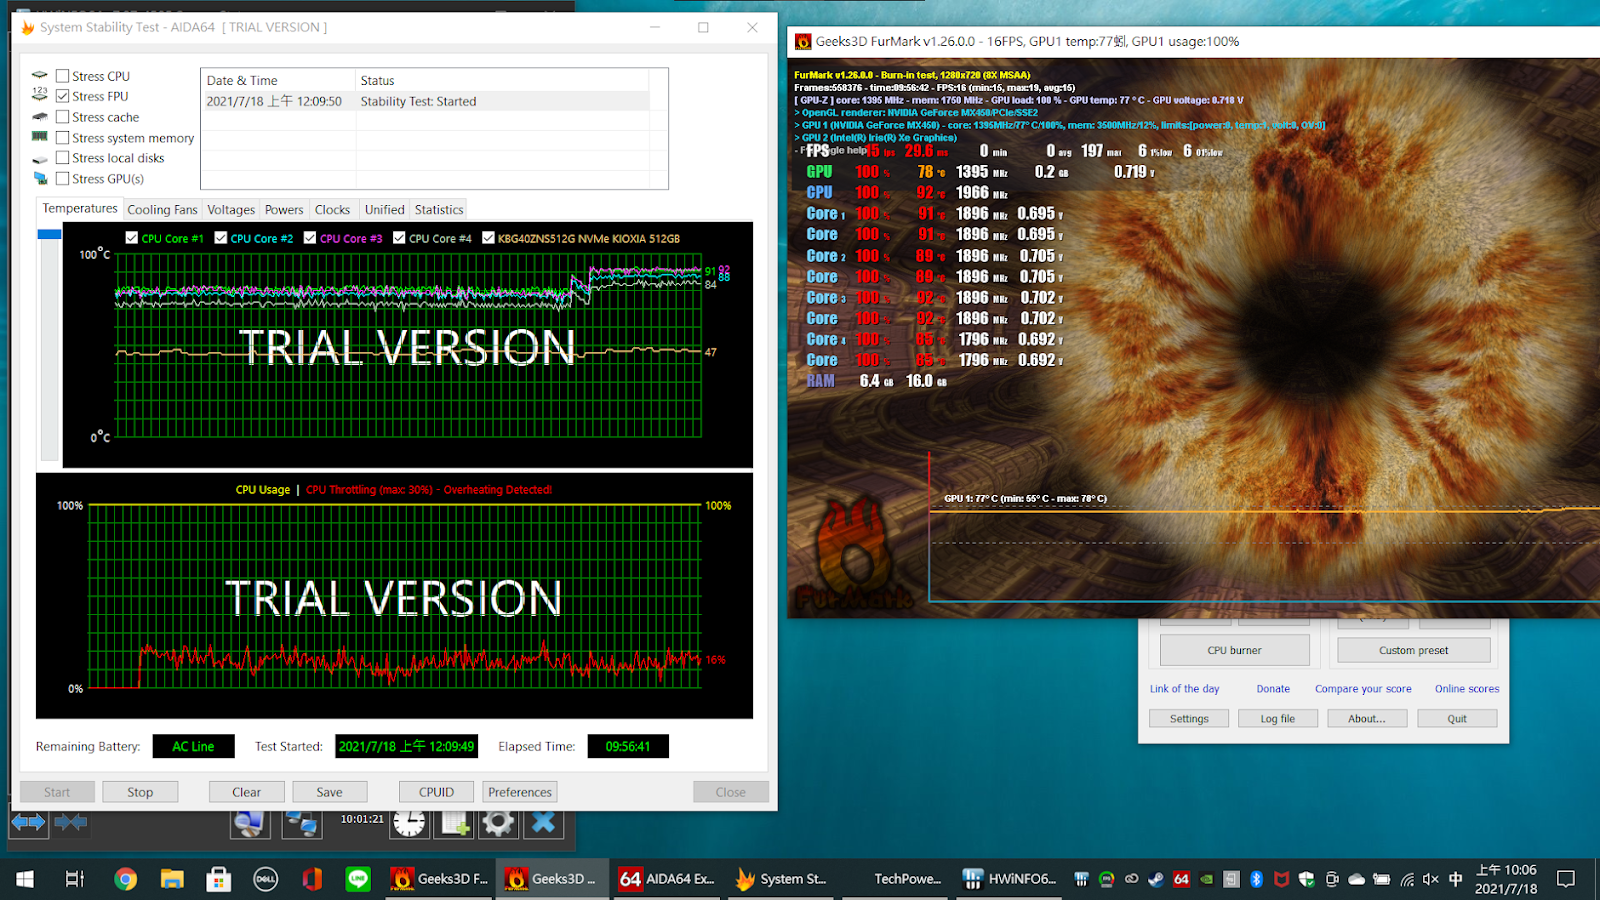Hide the CPU Core #2 graph line
Viewport: 1600px width, 900px height.
221,238
